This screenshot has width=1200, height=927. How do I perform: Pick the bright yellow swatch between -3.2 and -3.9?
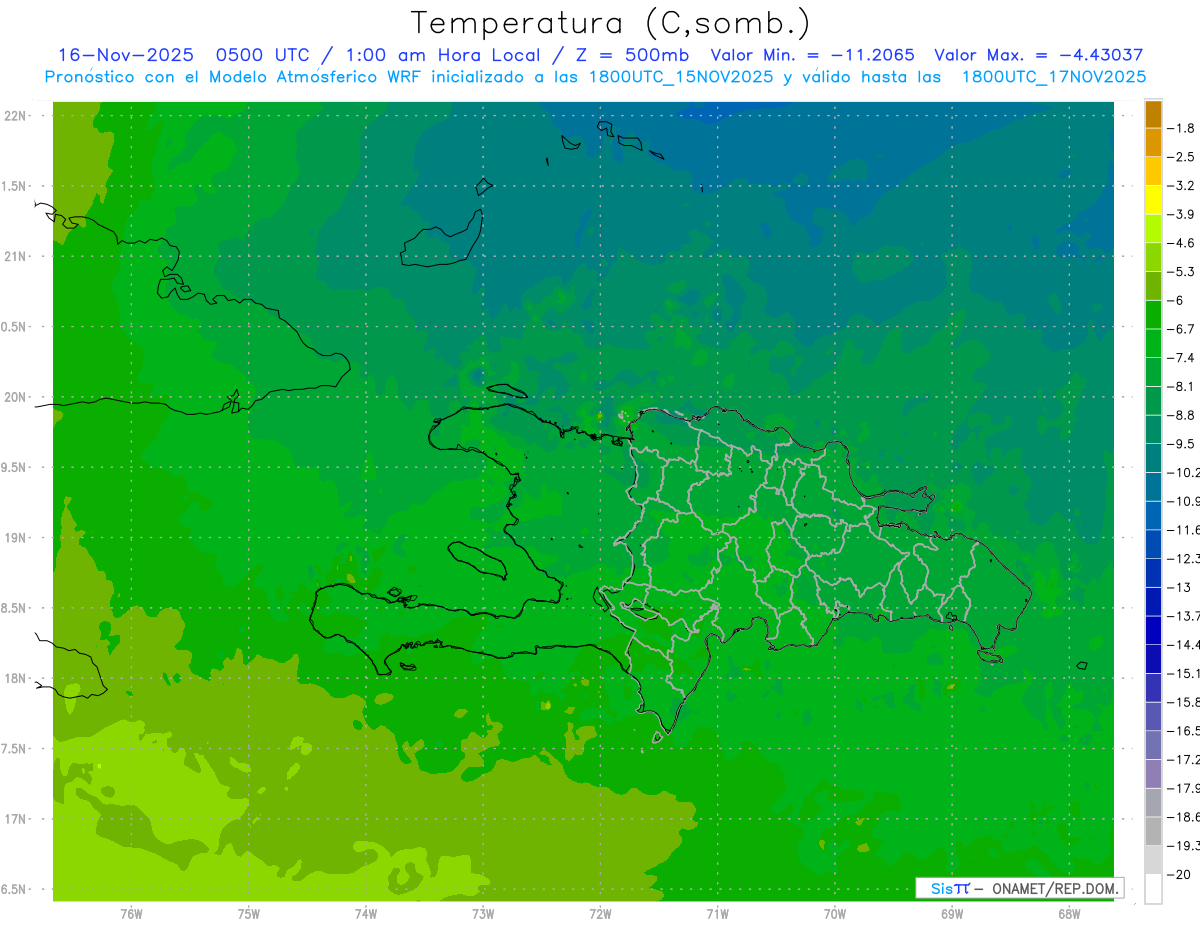(1153, 200)
